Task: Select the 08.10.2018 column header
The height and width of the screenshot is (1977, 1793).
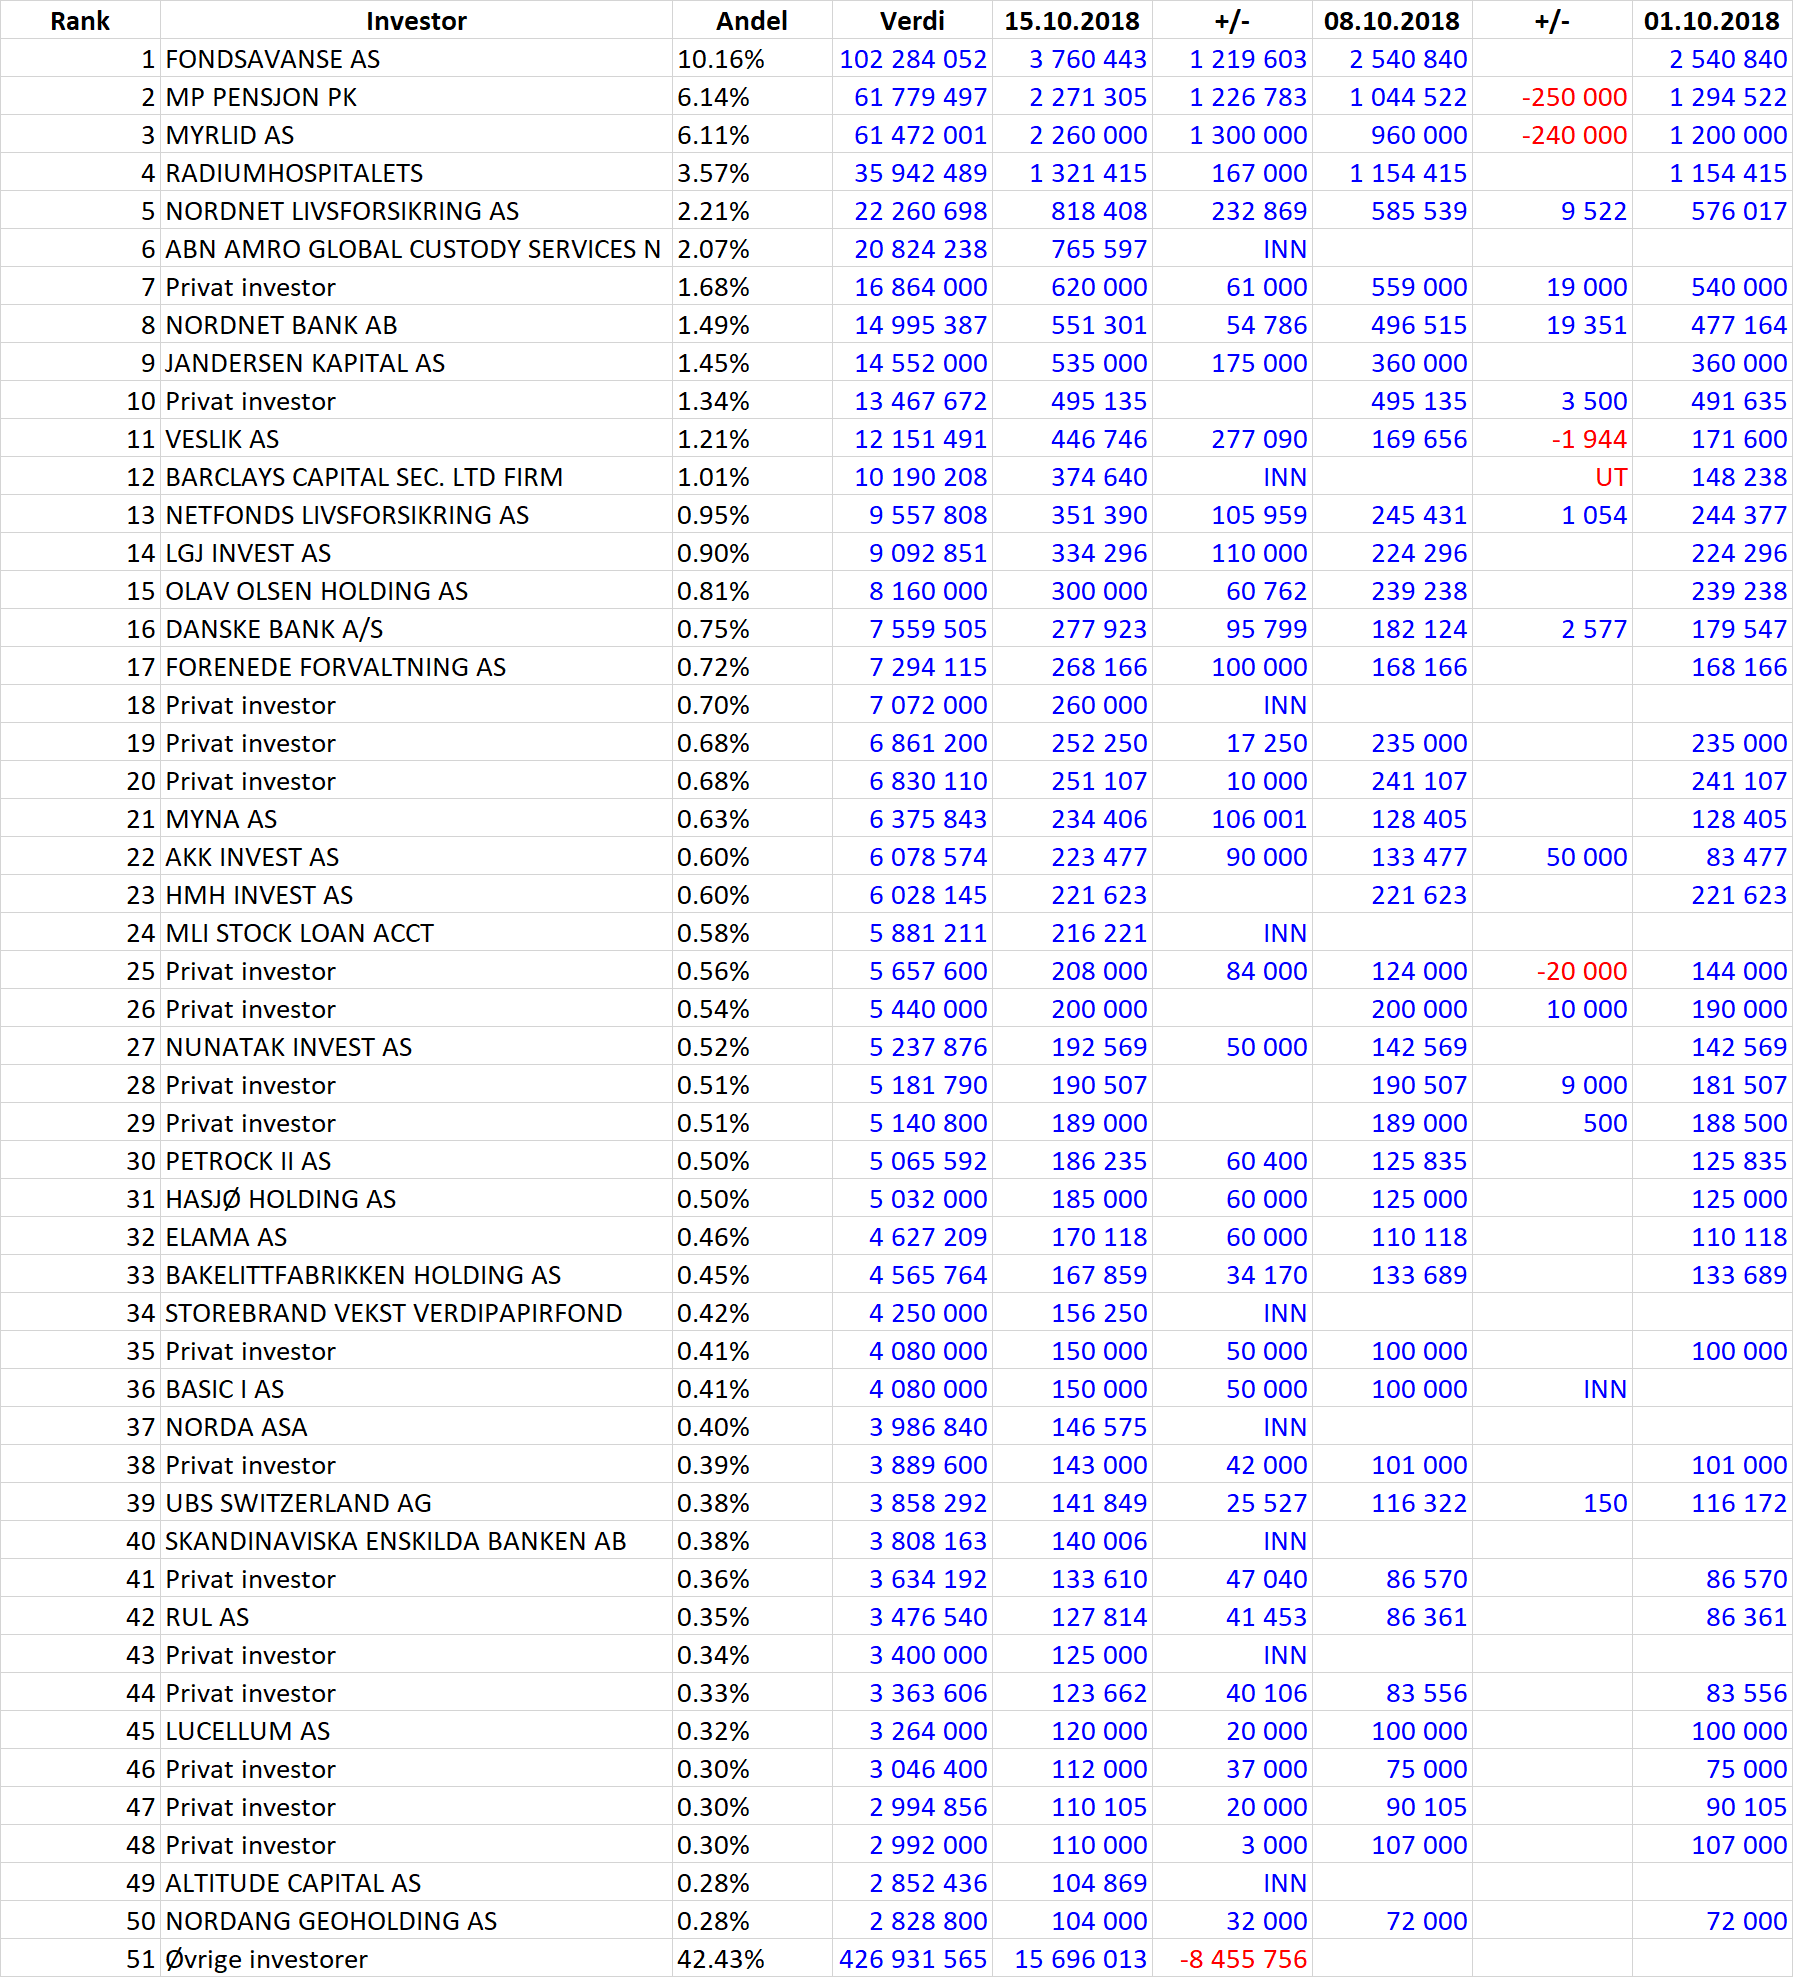Action: point(1392,21)
